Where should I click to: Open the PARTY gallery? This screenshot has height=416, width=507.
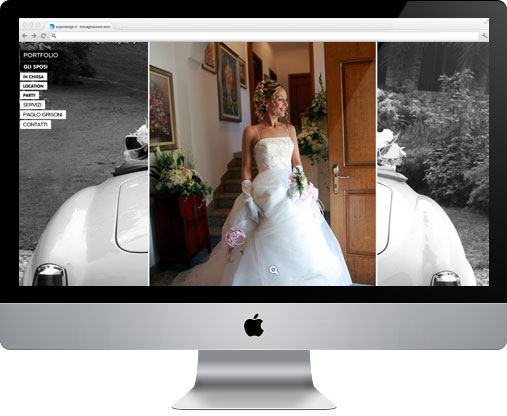[x=29, y=95]
